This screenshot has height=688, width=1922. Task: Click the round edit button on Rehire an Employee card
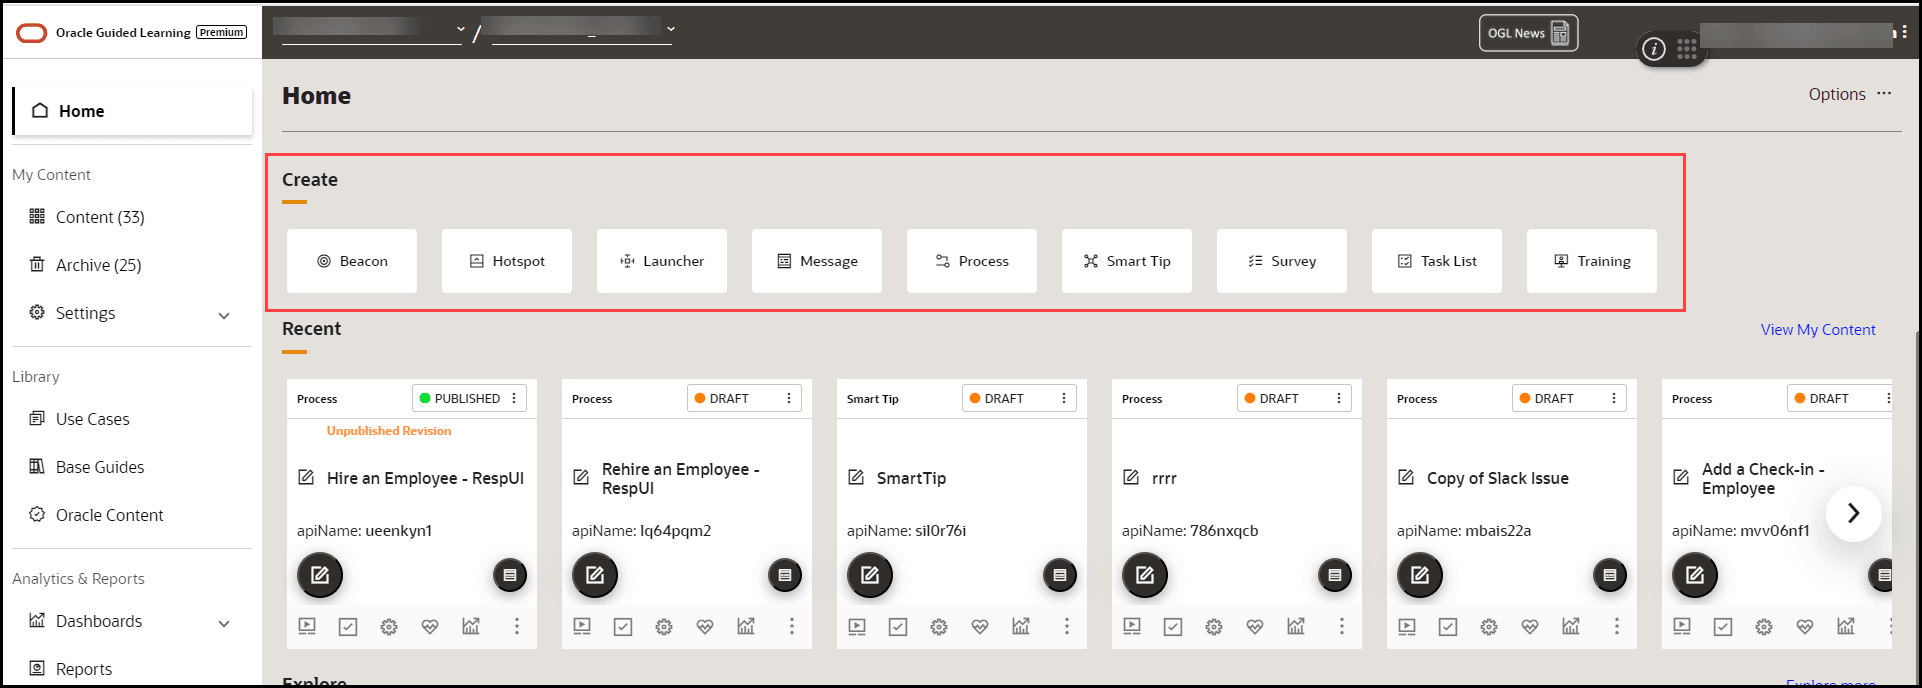click(595, 575)
